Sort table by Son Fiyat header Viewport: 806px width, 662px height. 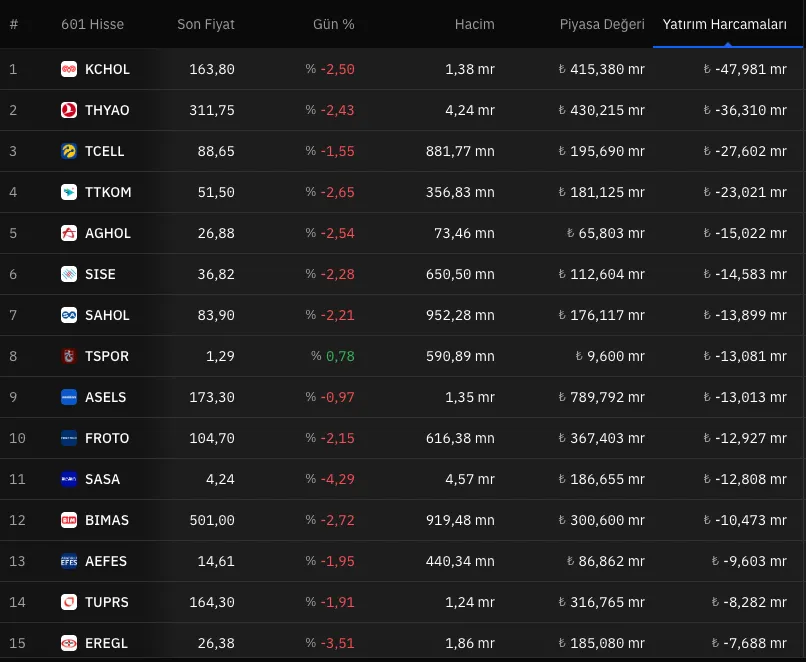(206, 24)
